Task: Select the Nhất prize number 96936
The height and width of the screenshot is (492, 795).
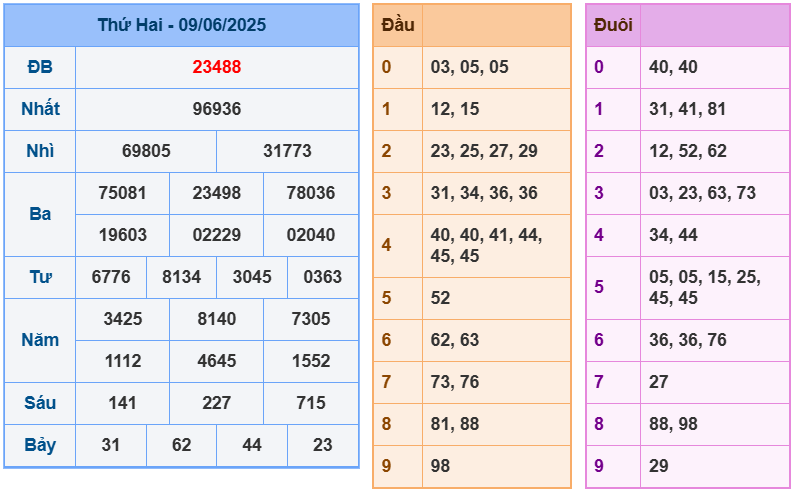Action: [217, 109]
